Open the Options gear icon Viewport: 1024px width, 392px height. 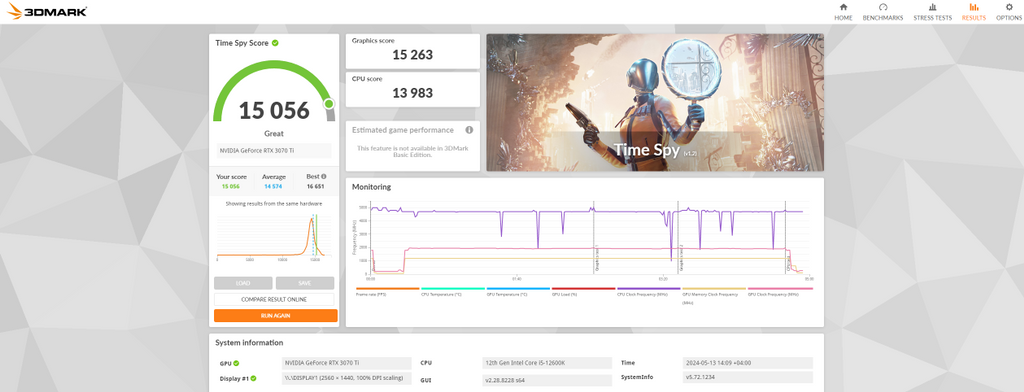tap(1009, 7)
